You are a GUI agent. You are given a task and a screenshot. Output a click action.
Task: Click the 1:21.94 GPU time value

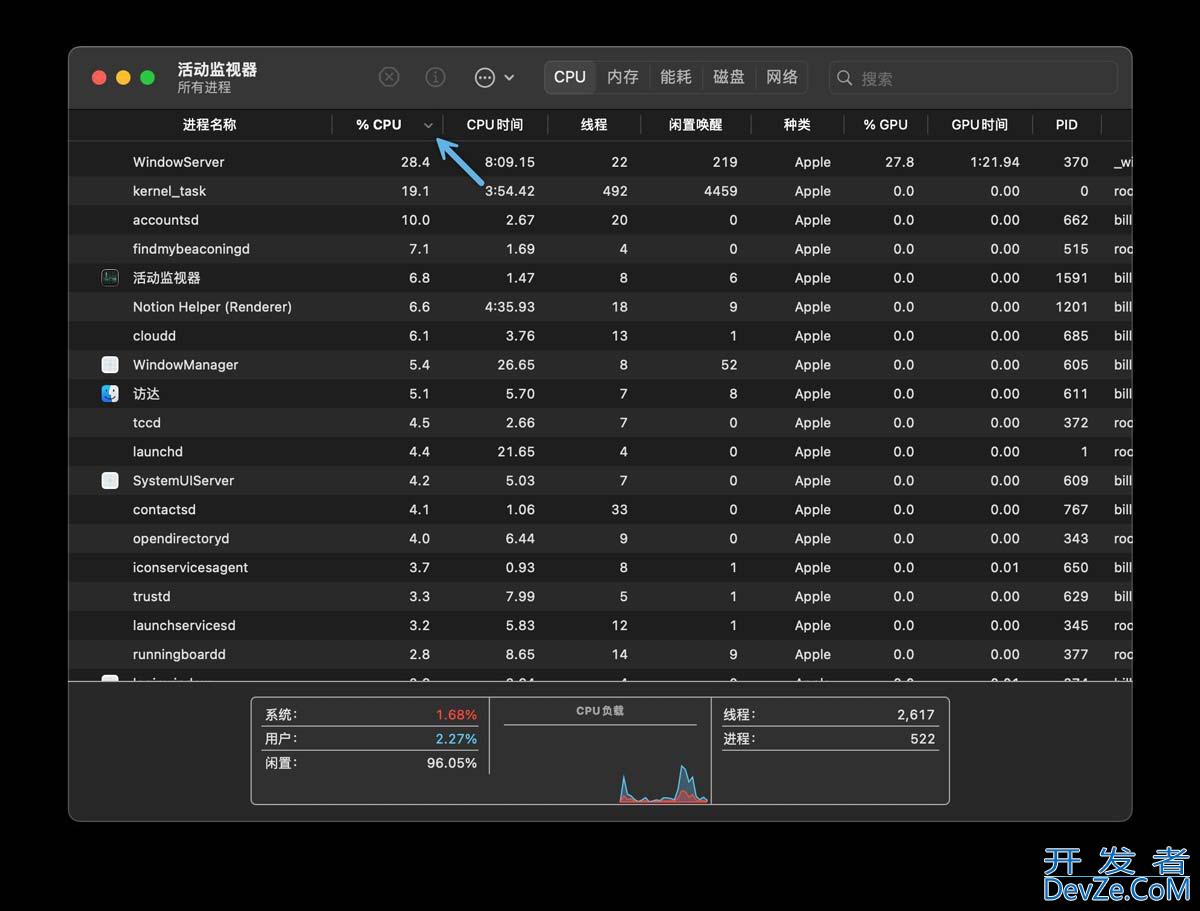[995, 162]
